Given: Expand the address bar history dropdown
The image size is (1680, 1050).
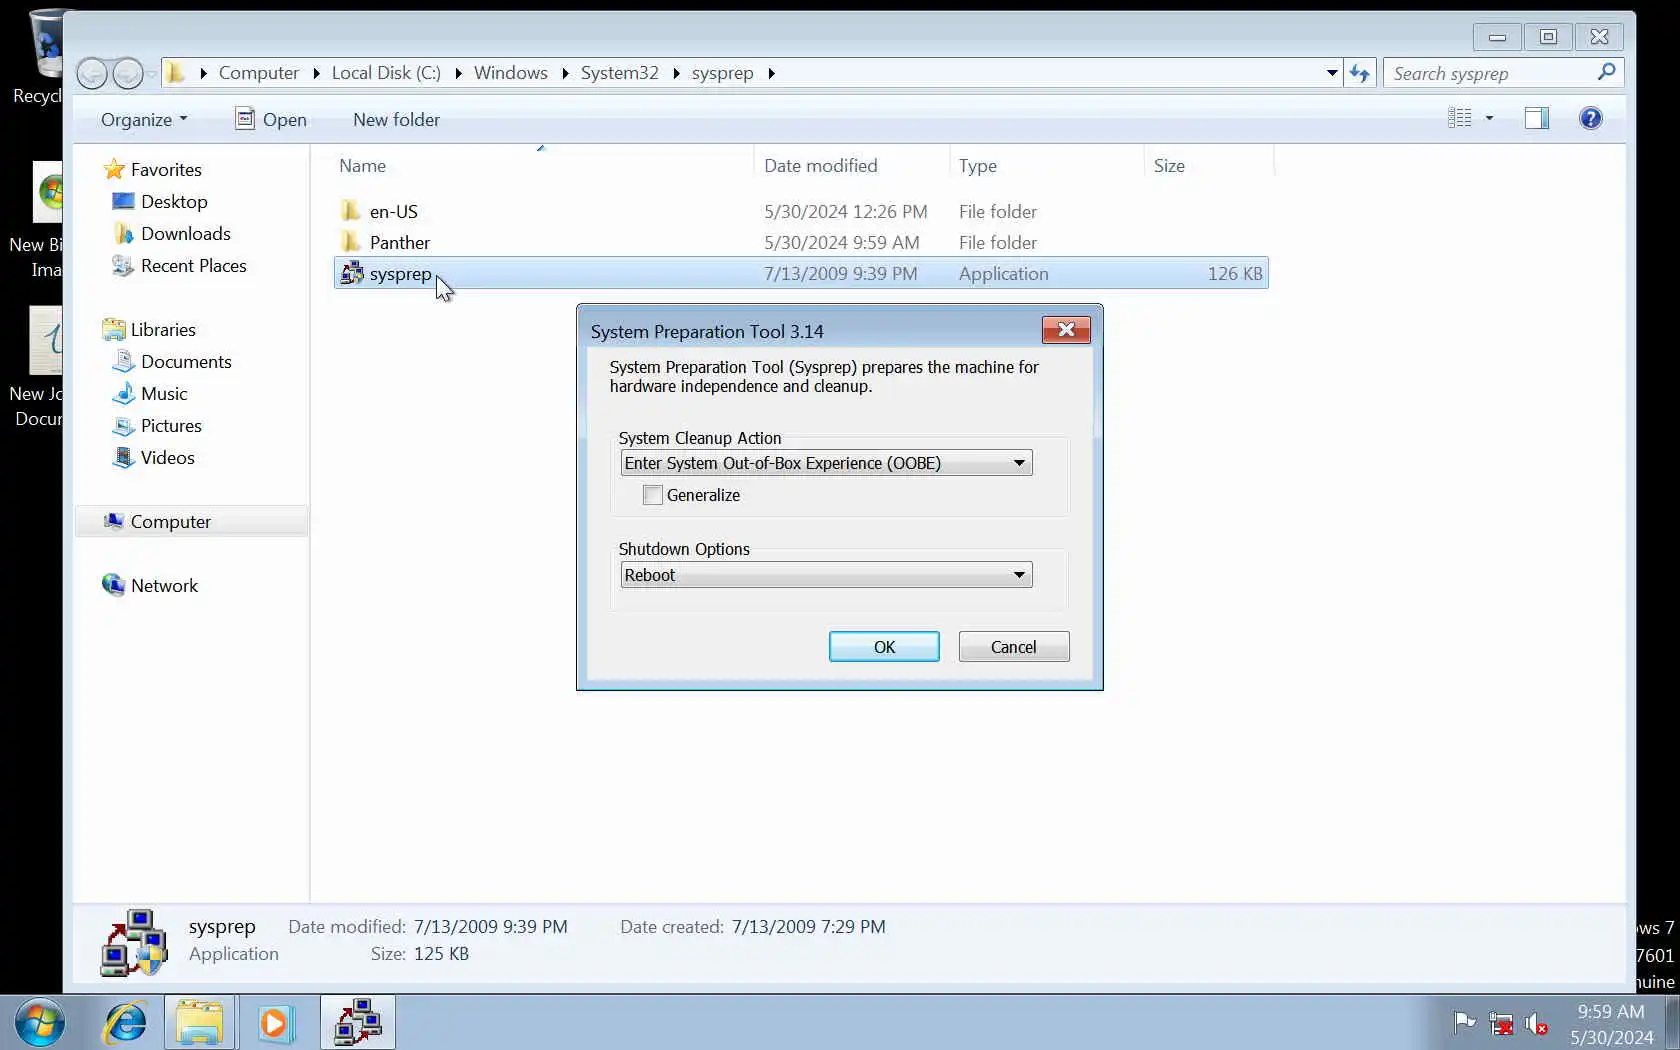Looking at the screenshot, I should point(1332,73).
